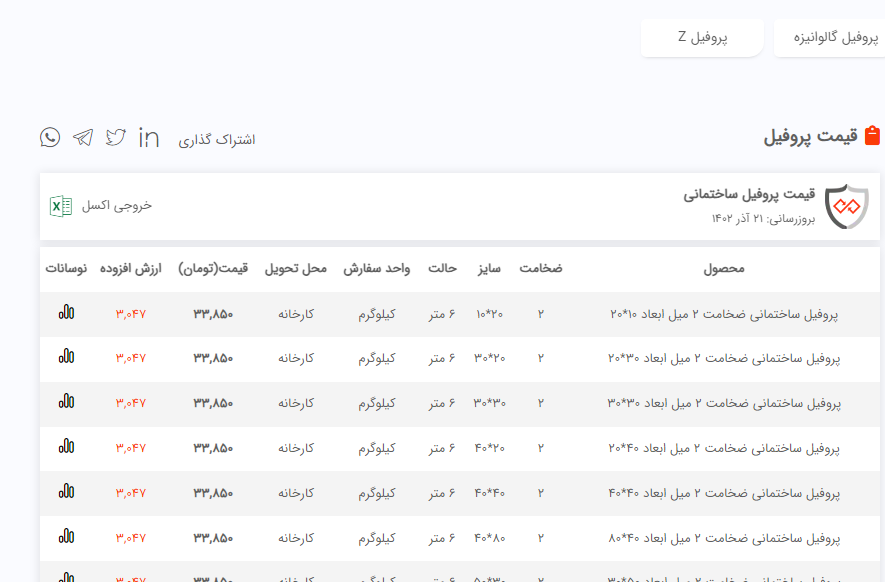Open fluctuation chart for 30*30 profile
This screenshot has height=582, width=885.
coord(66,402)
